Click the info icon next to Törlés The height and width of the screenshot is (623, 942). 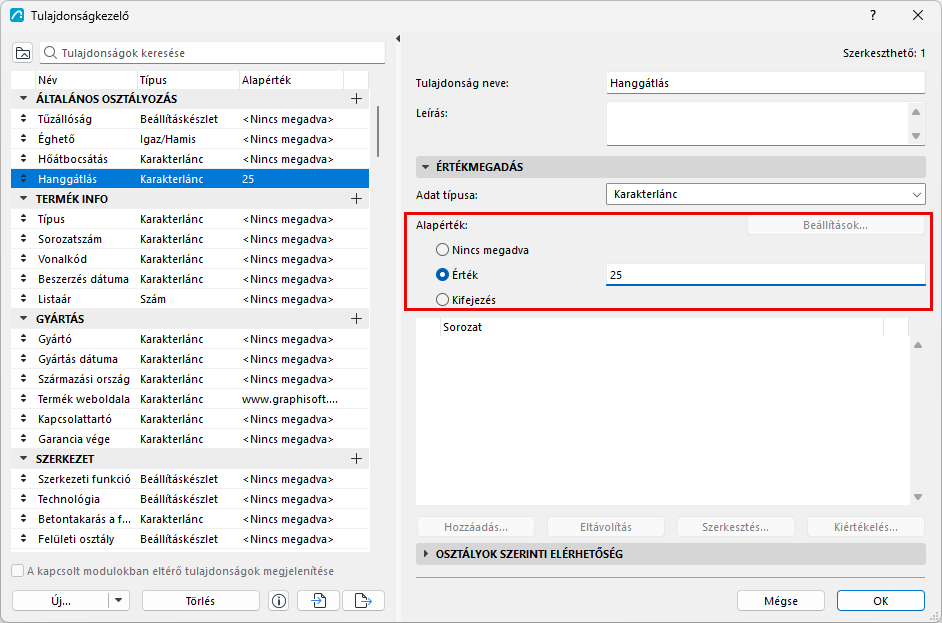(279, 601)
